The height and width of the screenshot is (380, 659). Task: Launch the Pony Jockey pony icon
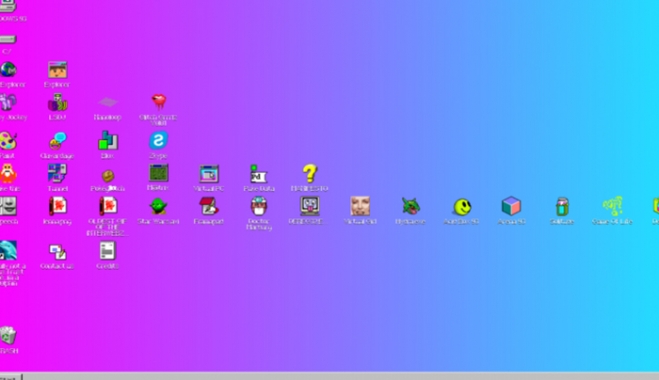[x=8, y=102]
